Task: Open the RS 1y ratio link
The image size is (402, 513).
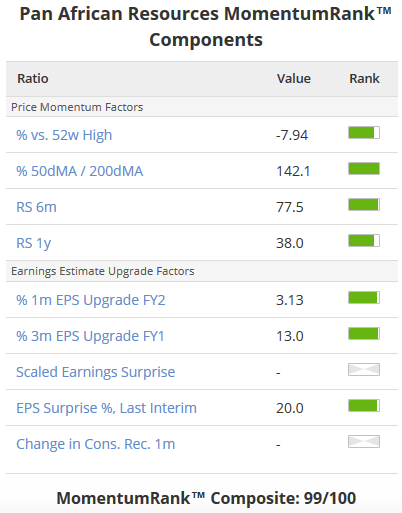Action: tap(34, 243)
